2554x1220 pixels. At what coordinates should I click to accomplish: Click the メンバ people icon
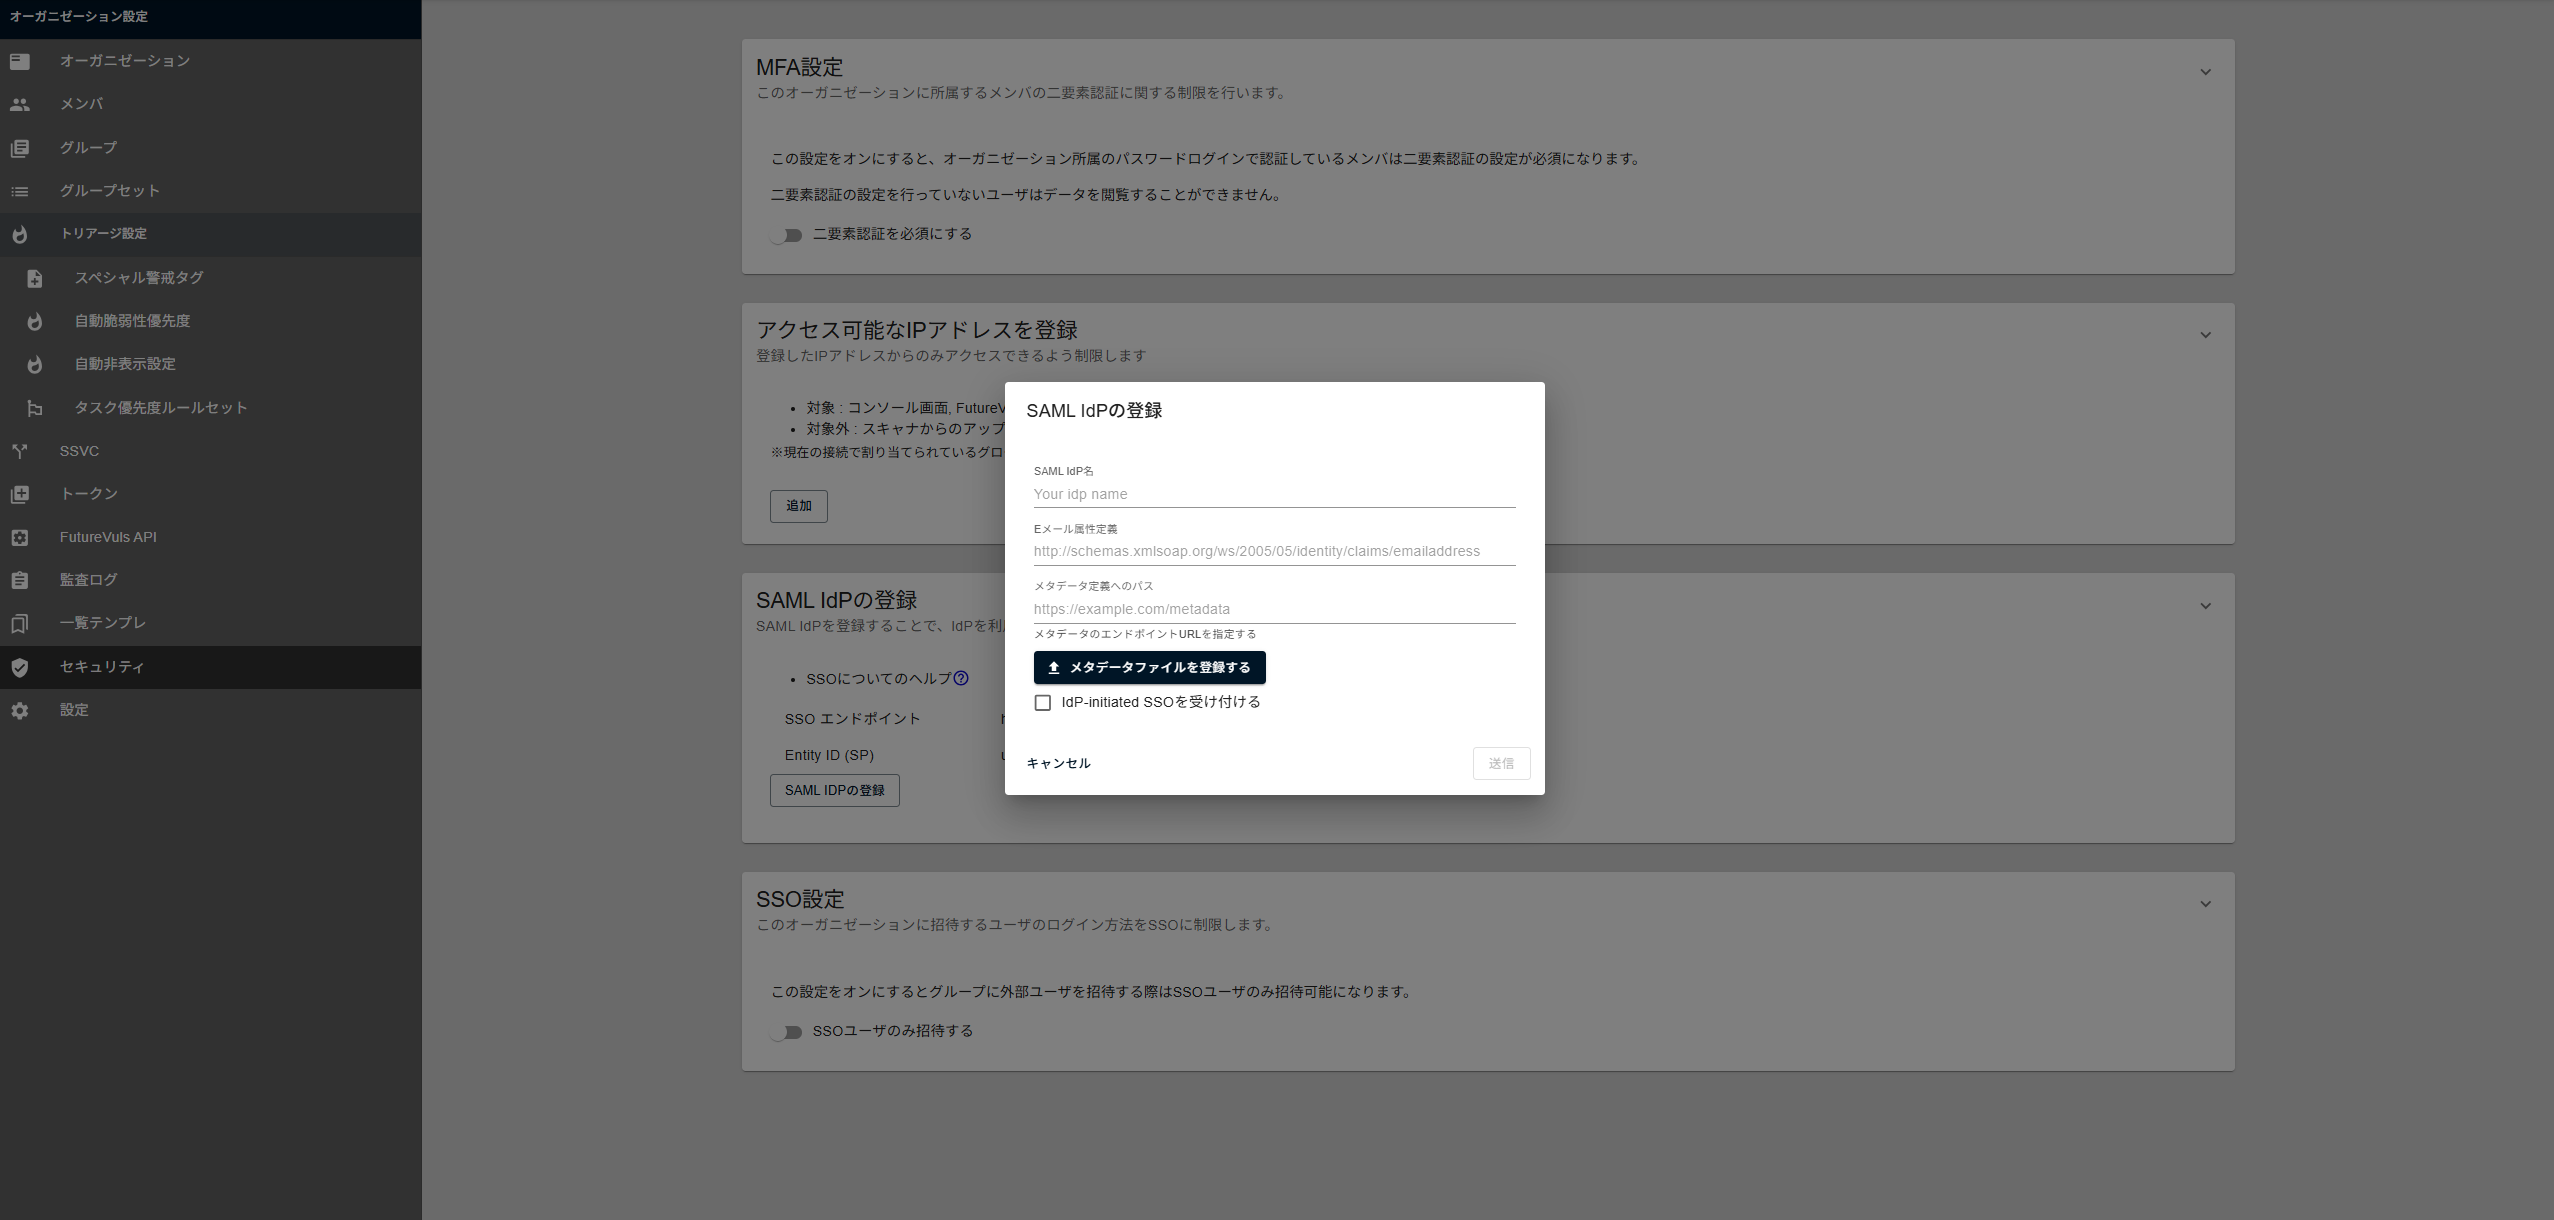[x=20, y=104]
